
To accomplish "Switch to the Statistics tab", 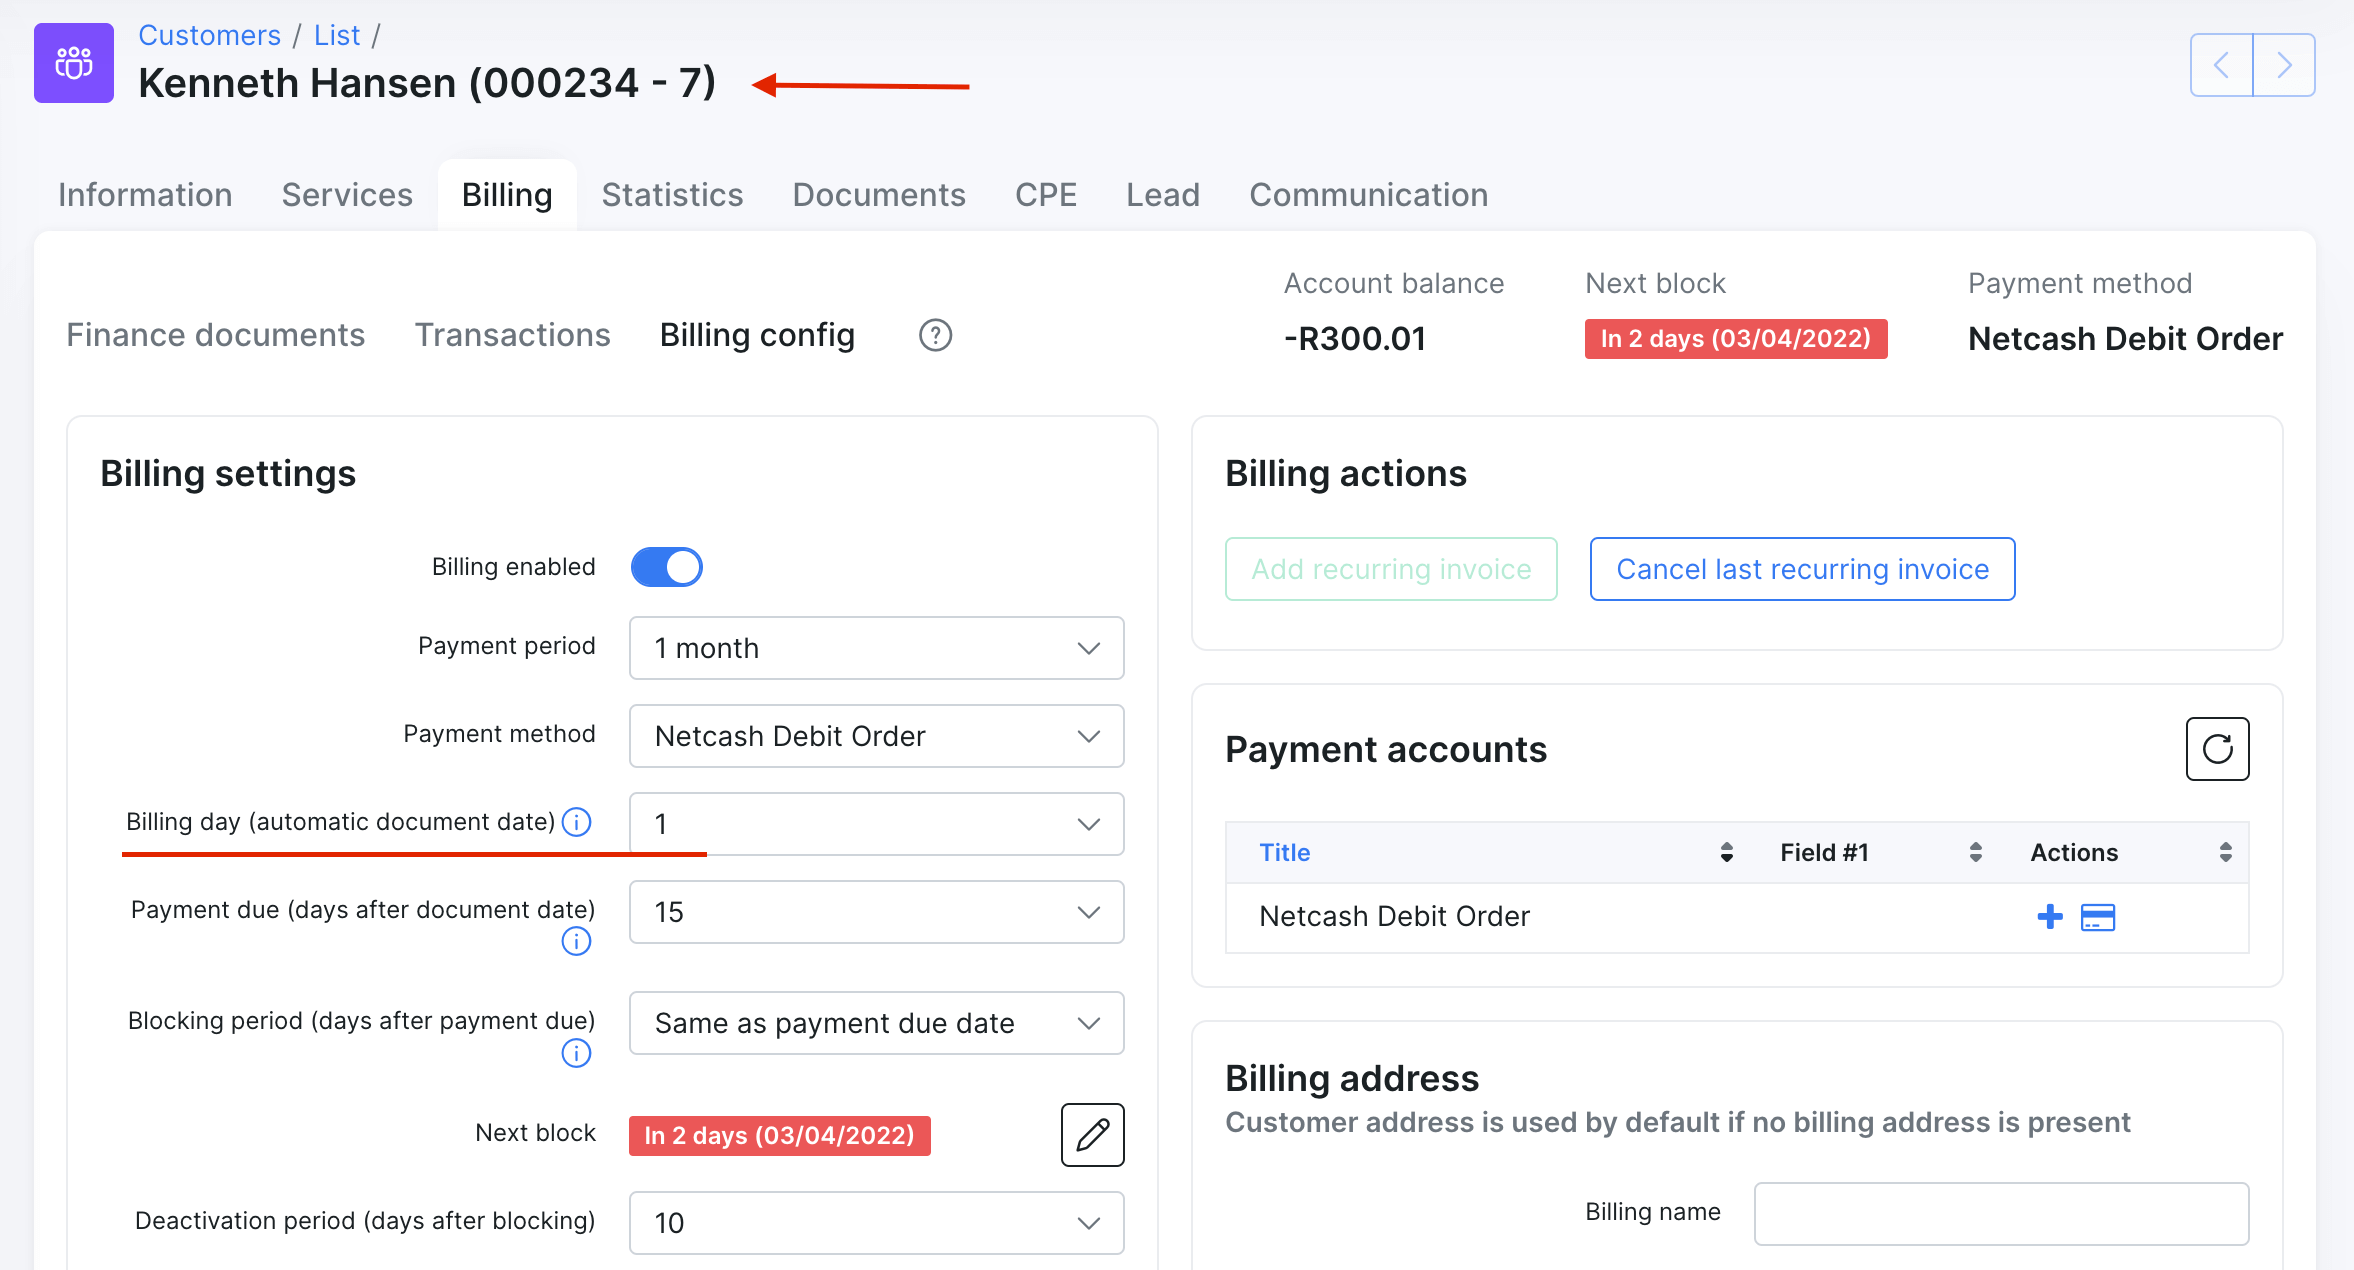I will click(672, 194).
